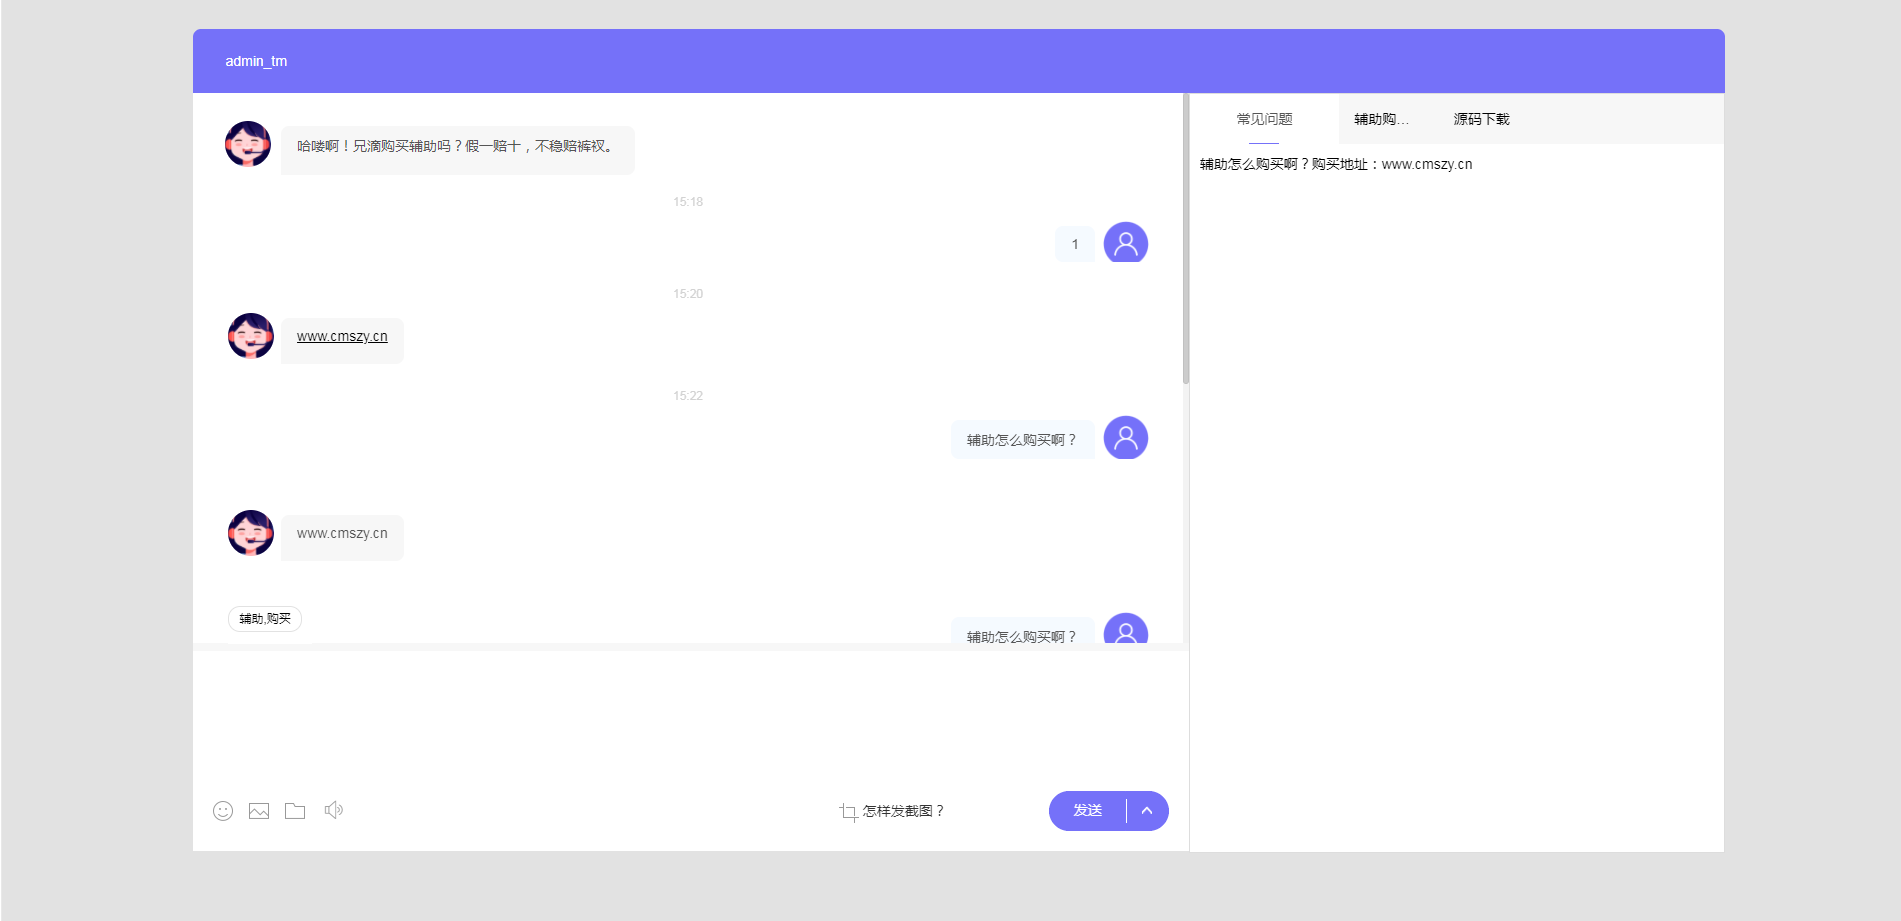Select FAQ entry 辅助怎么购买啊？购买地址
The height and width of the screenshot is (921, 1901).
1336,164
